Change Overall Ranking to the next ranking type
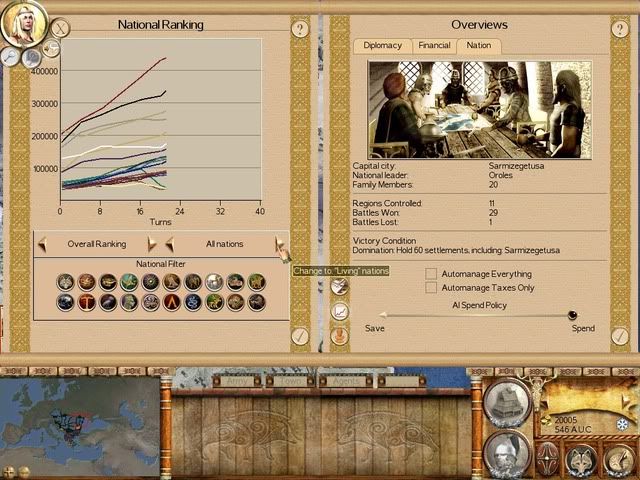 152,244
